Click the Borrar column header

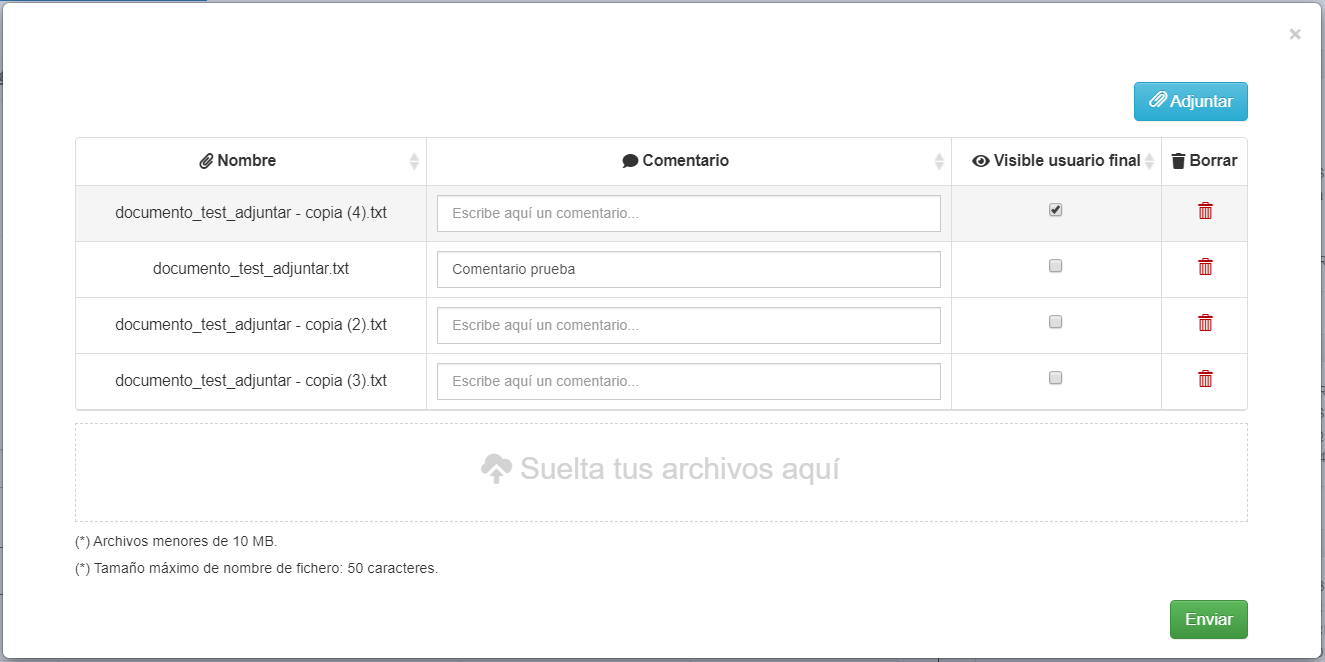click(1204, 161)
